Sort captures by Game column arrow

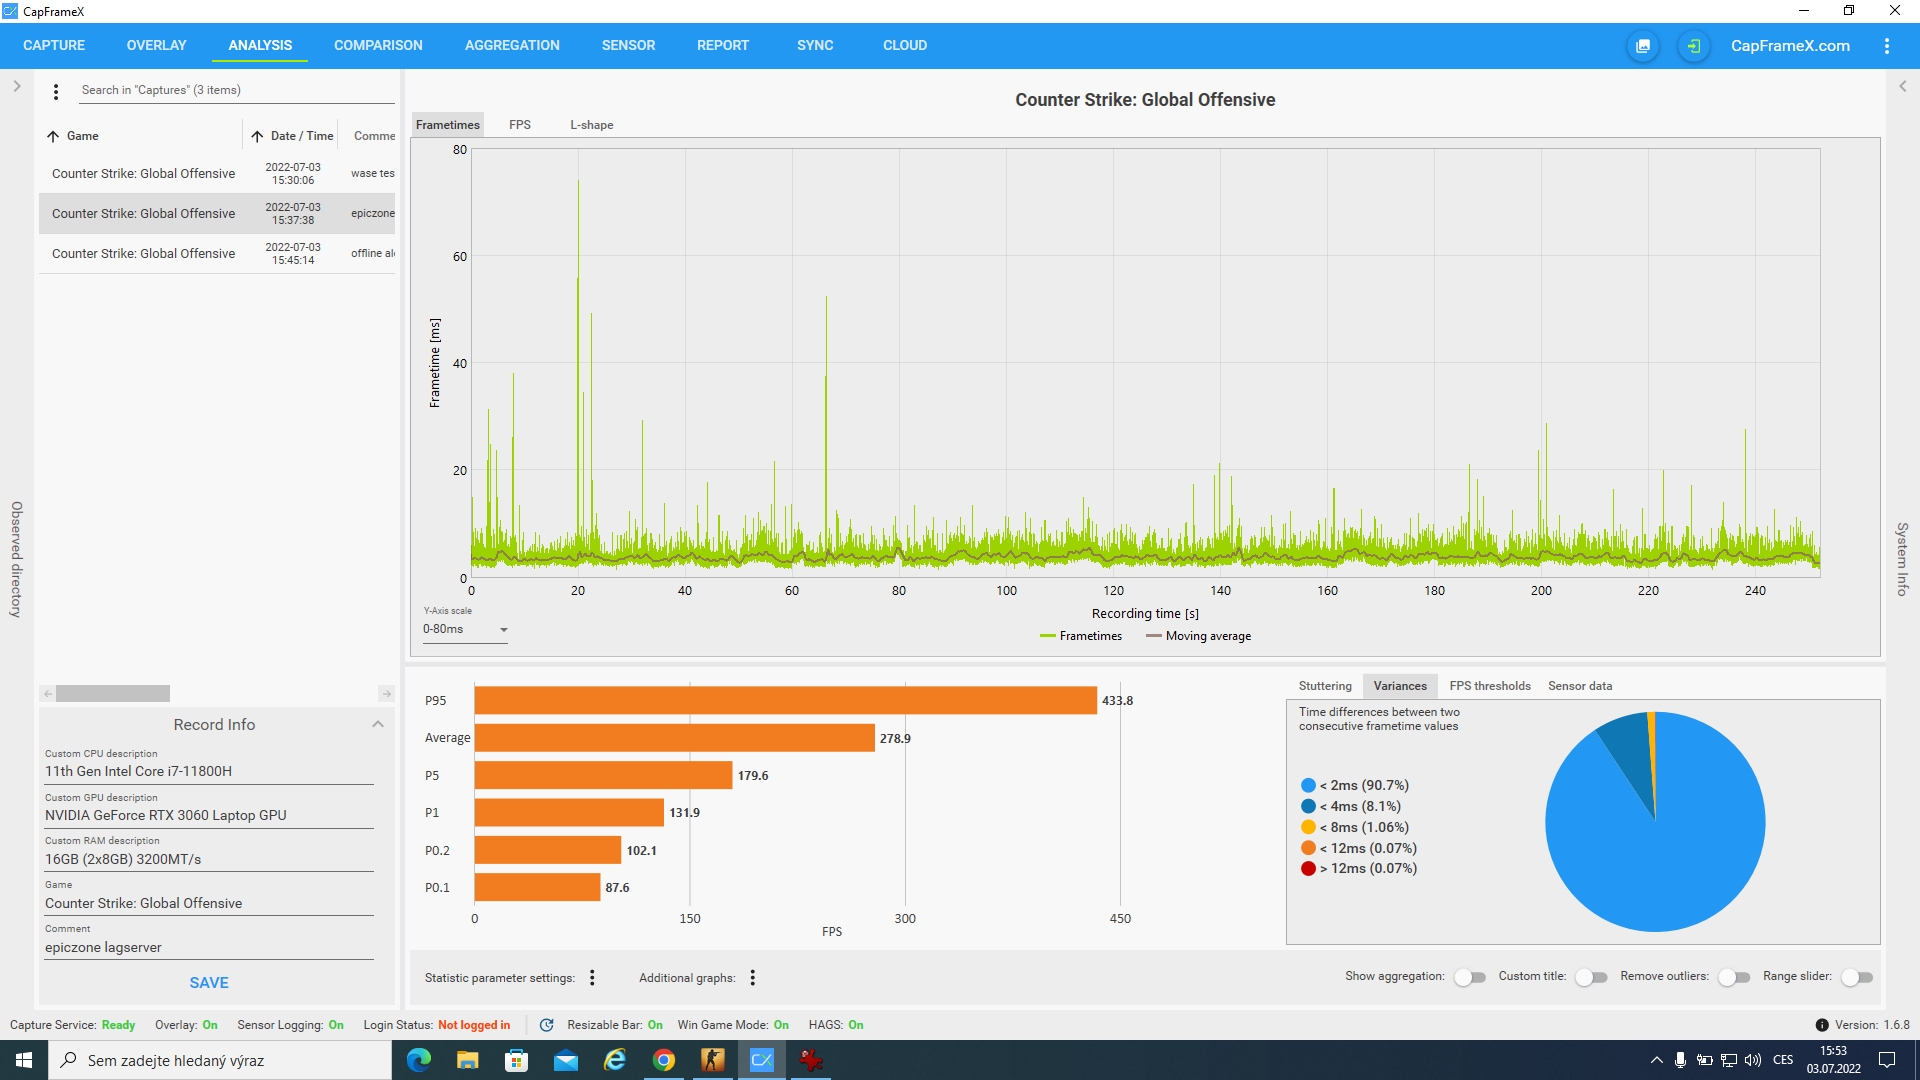(53, 136)
